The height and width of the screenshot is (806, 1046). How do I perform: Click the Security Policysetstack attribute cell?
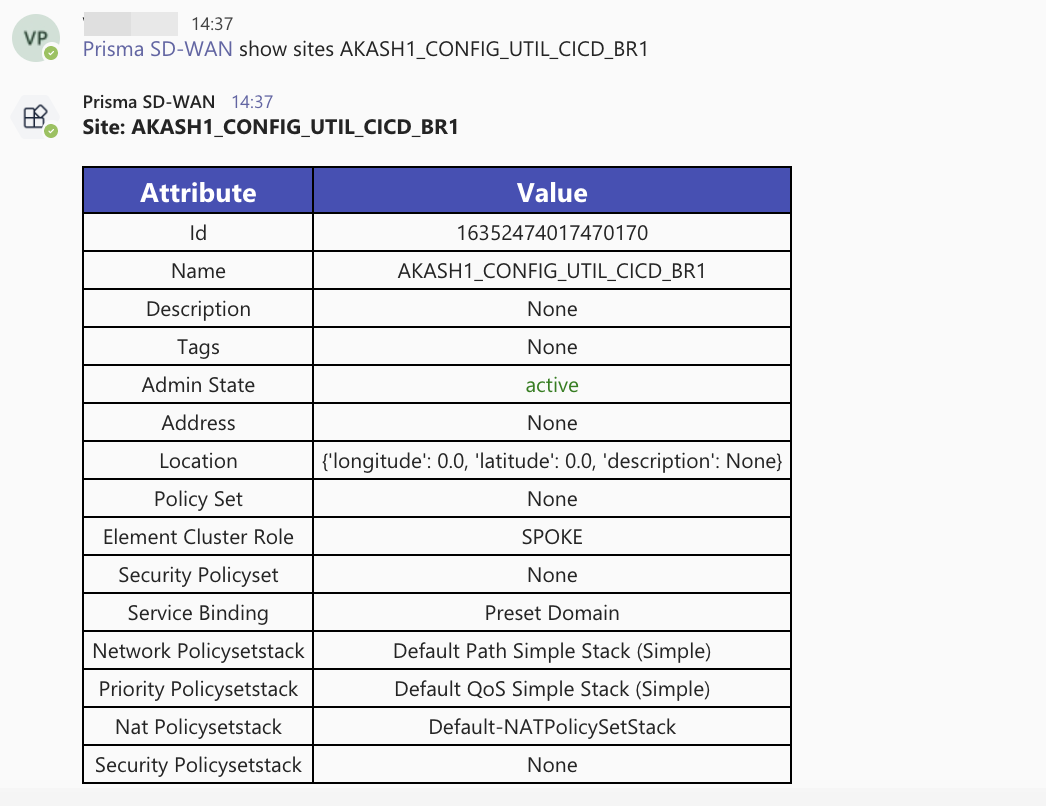(x=198, y=765)
